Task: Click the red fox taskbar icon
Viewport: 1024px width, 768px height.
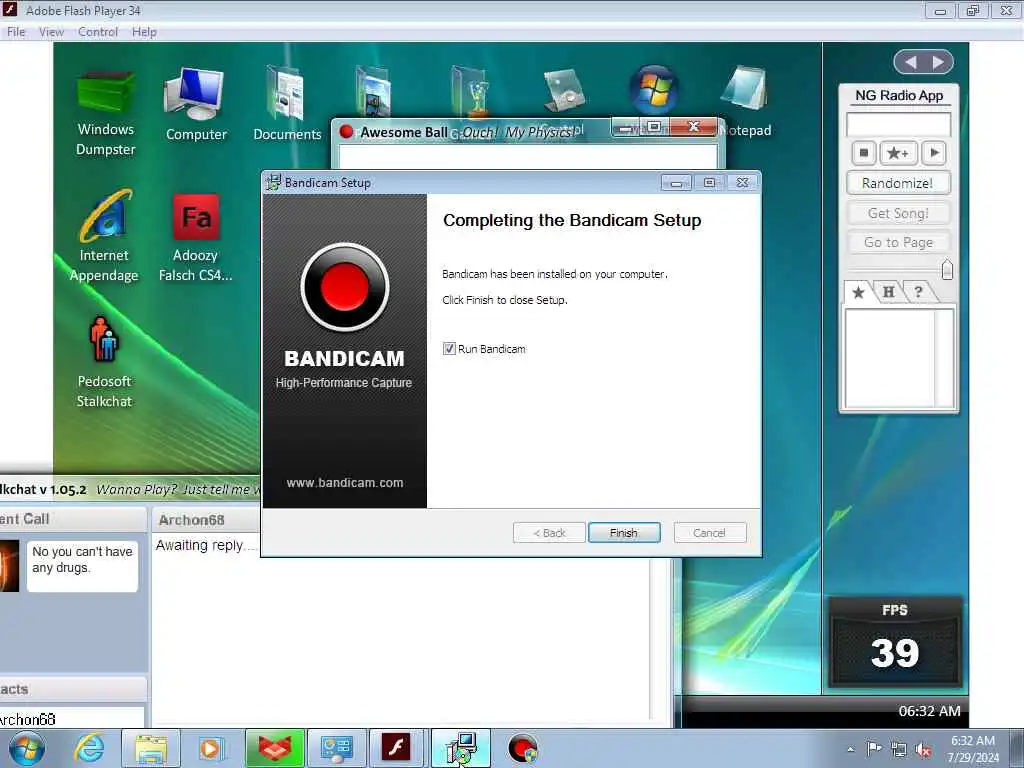Action: point(274,748)
